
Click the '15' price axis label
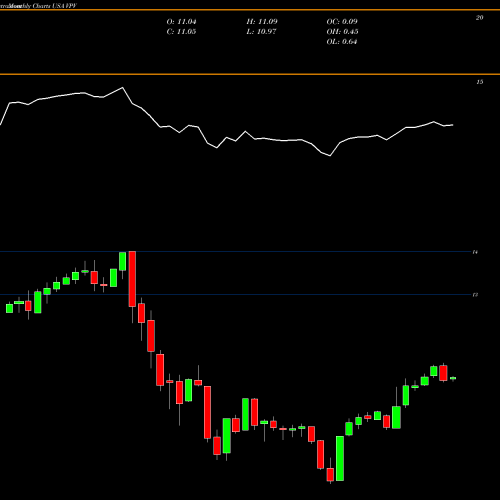coord(479,82)
